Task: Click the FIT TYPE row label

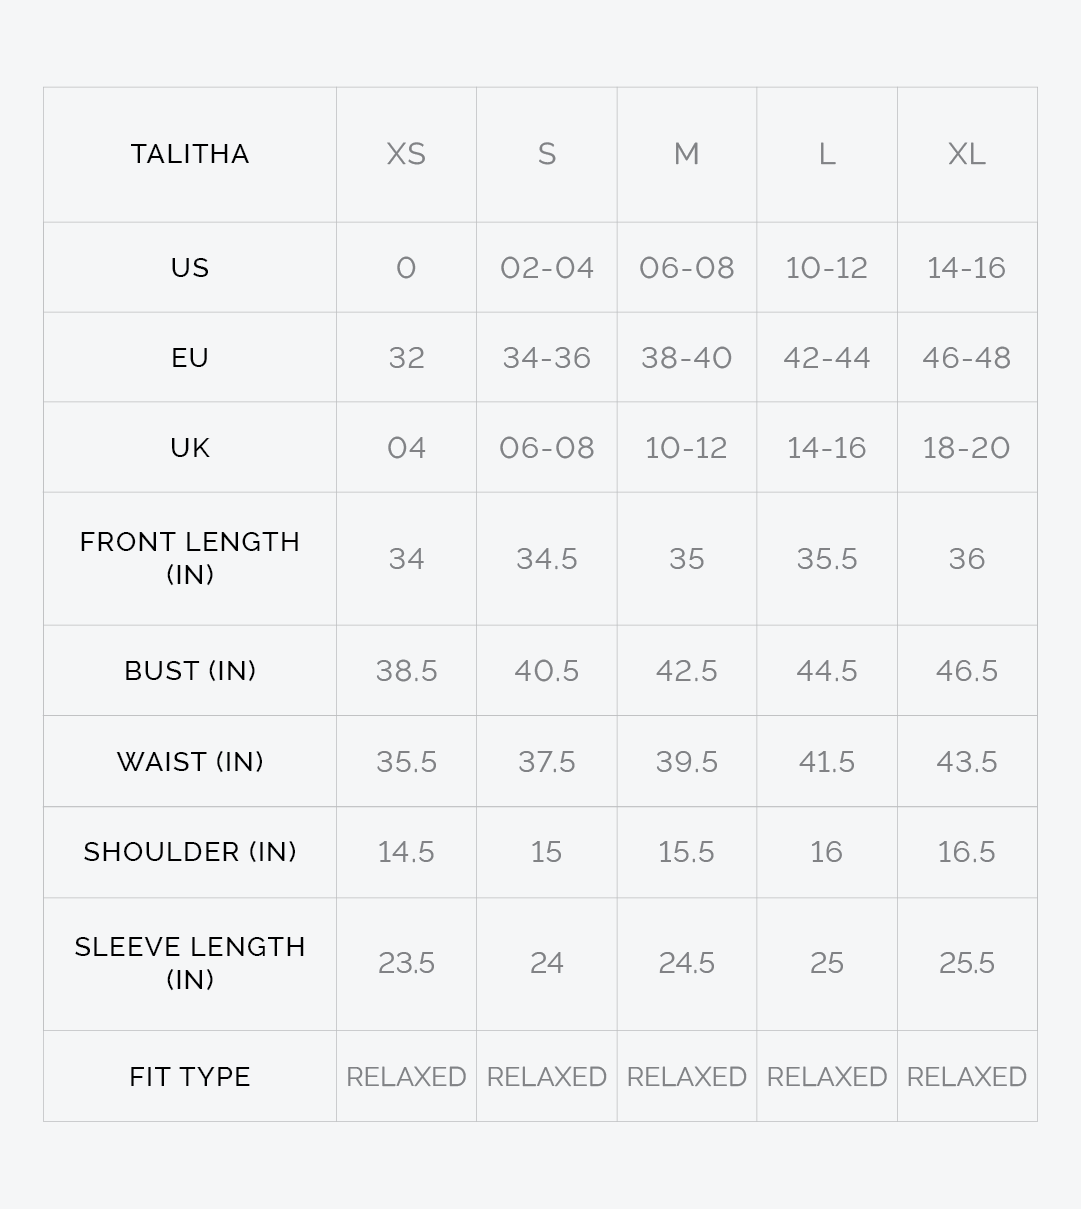Action: 190,1077
